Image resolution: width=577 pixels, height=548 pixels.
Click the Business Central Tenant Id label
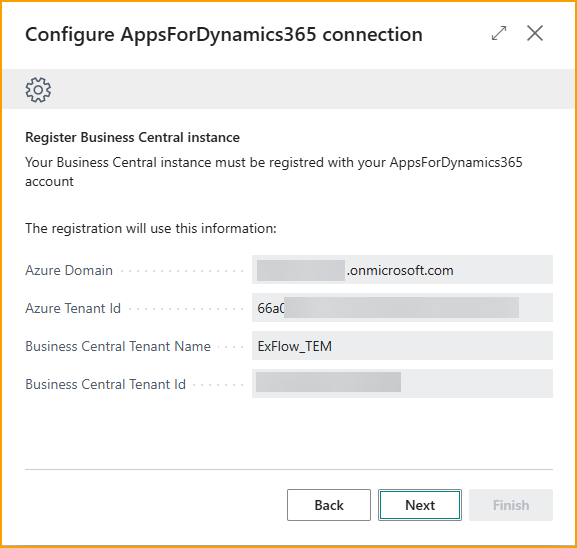(x=105, y=384)
